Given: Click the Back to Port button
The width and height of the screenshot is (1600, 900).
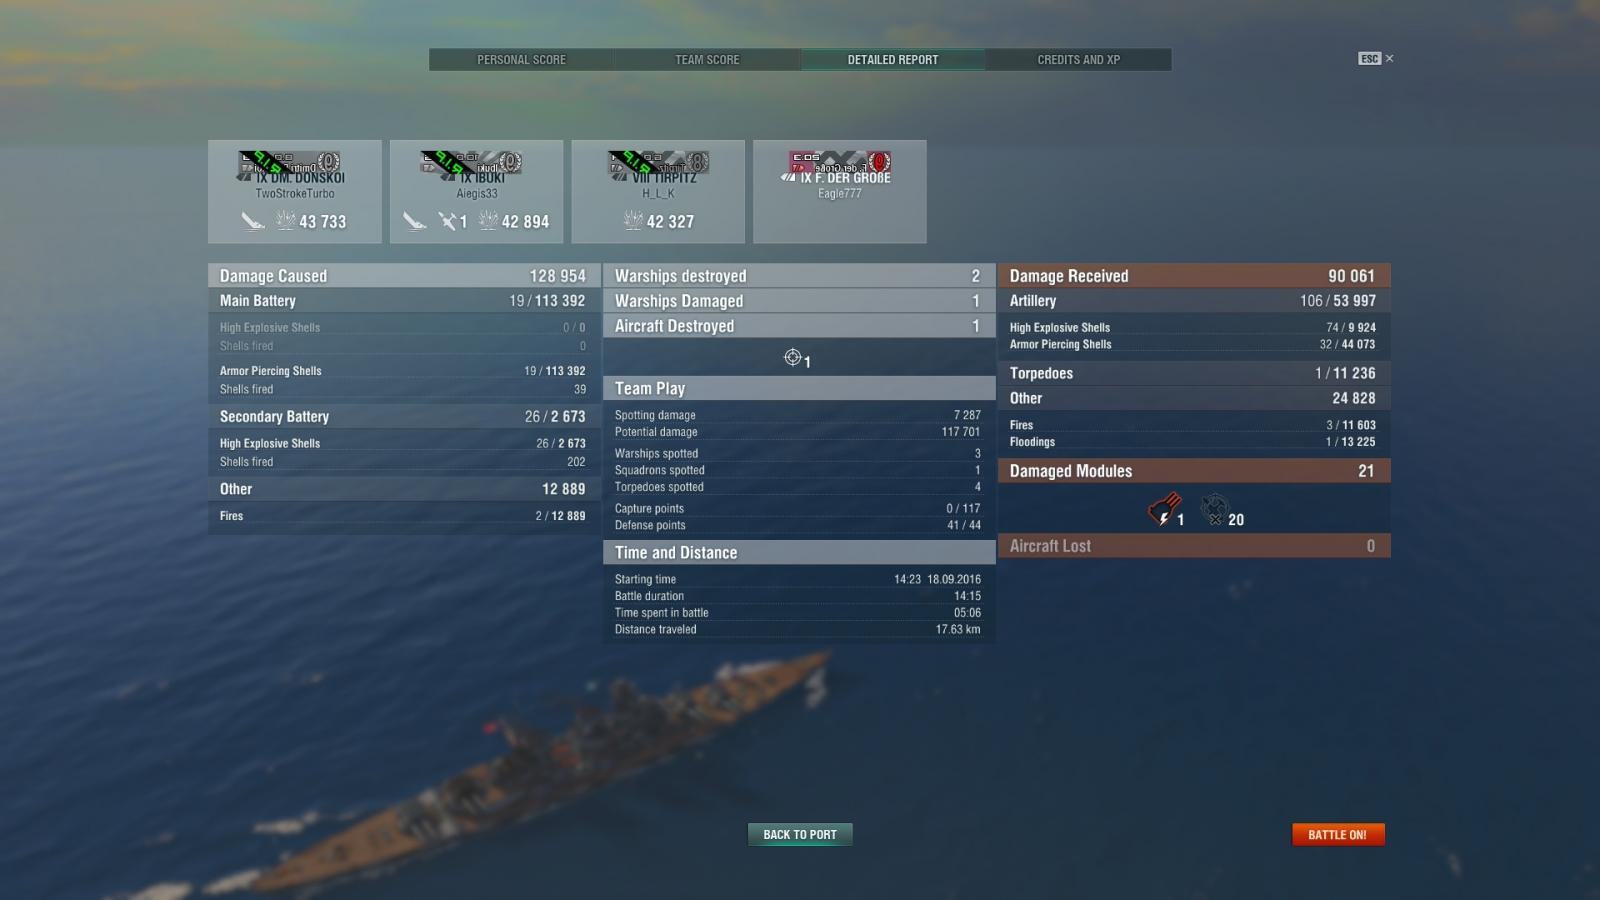Looking at the screenshot, I should pyautogui.click(x=800, y=834).
